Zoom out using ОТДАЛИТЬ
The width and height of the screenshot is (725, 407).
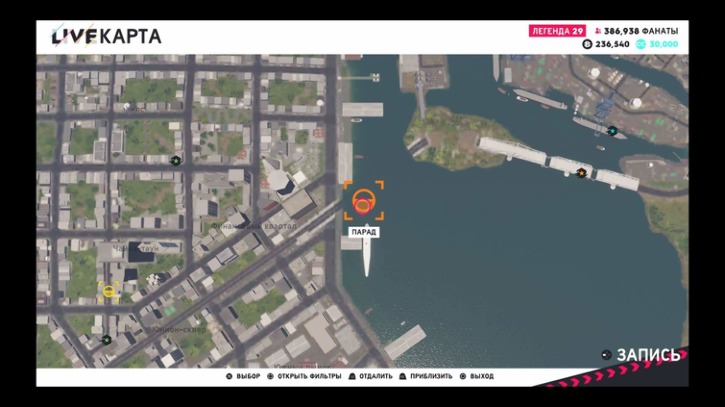(370, 376)
